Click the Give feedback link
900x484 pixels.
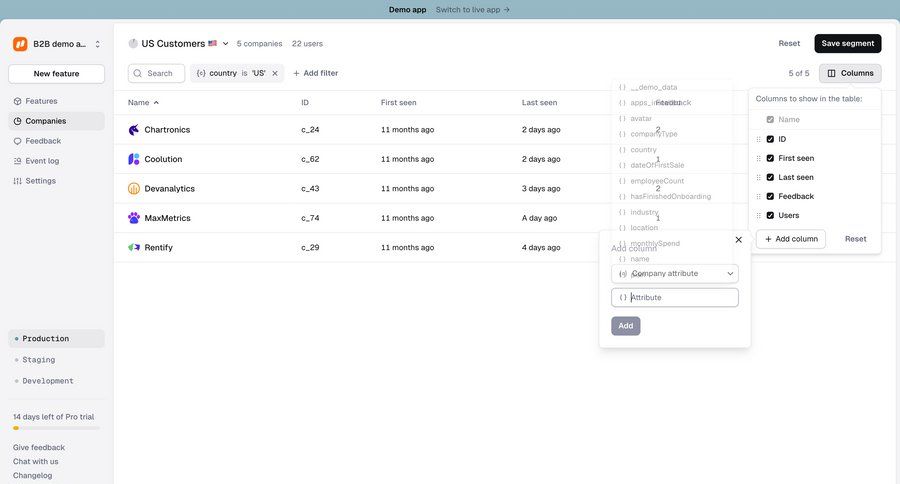tap(38, 447)
